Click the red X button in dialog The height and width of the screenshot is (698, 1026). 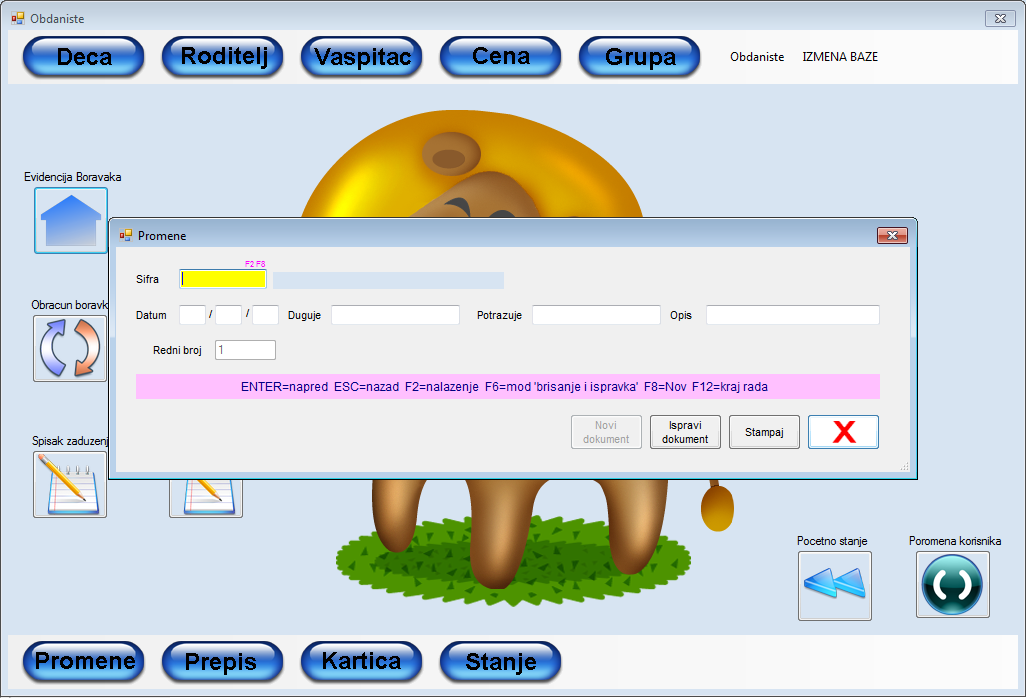point(843,432)
